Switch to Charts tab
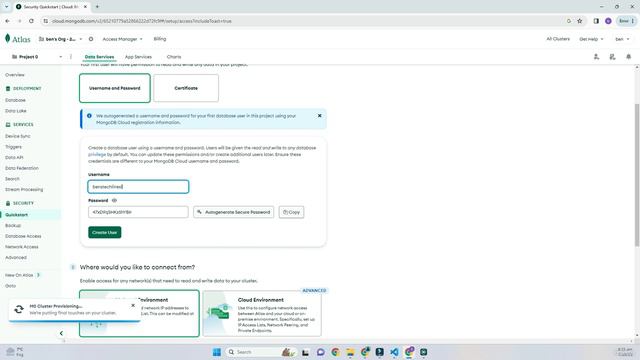Screen dimensions: 640x360 174,57
